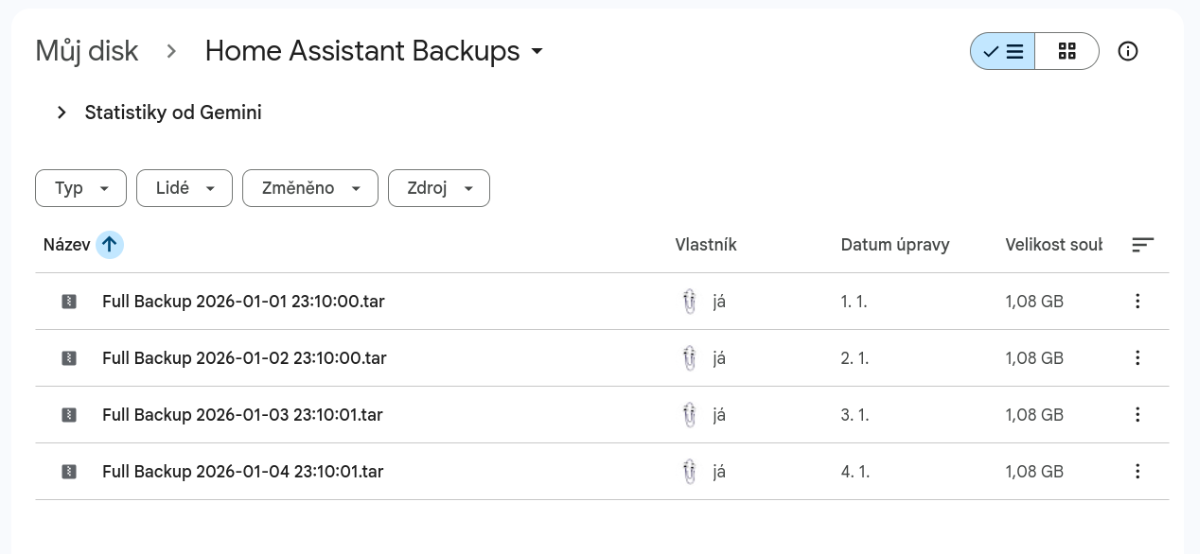Click owner label já on 2026-01-01 row
Image resolution: width=1200 pixels, height=554 pixels.
click(719, 302)
